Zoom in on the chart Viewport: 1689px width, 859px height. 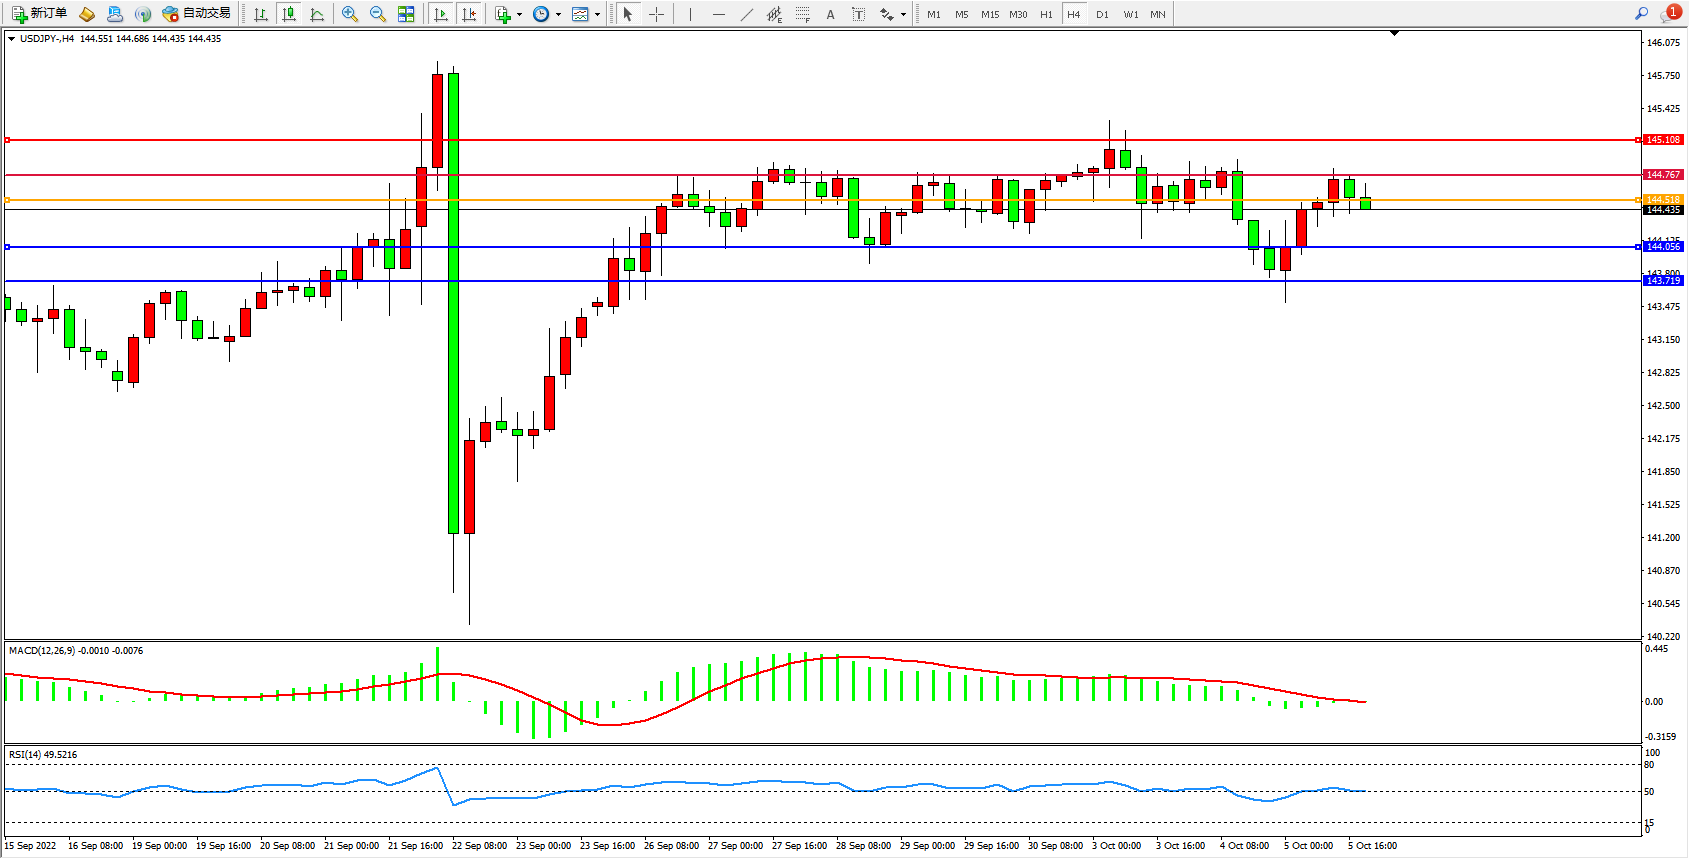coord(349,14)
